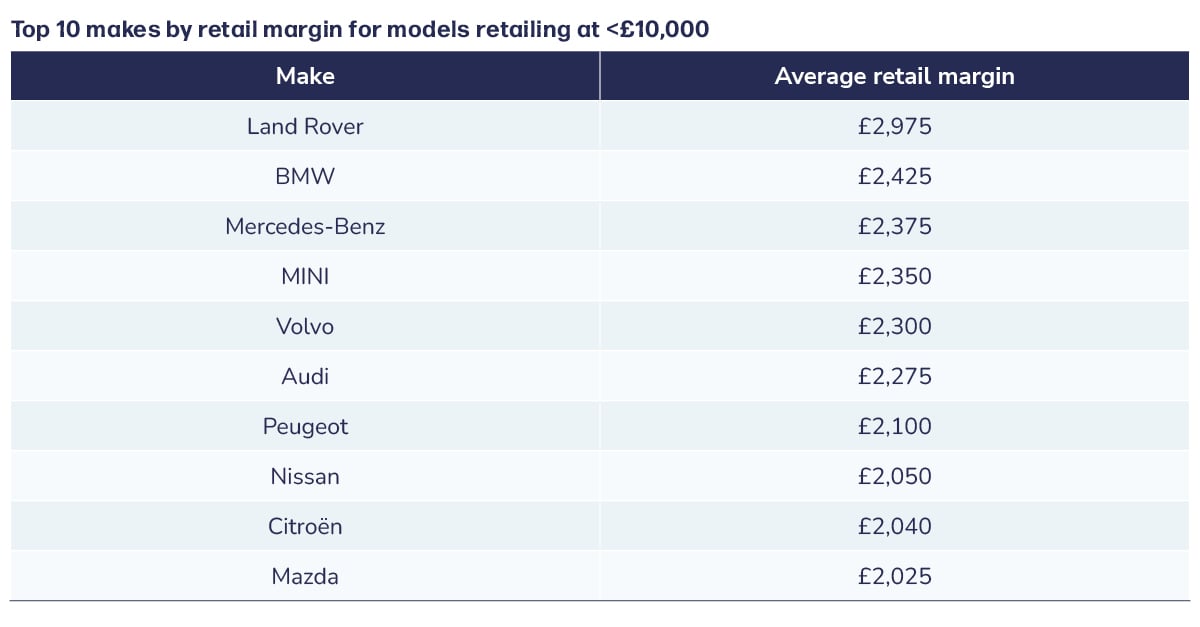Click the £2,025 margin value
The height and width of the screenshot is (627, 1200).
point(894,576)
